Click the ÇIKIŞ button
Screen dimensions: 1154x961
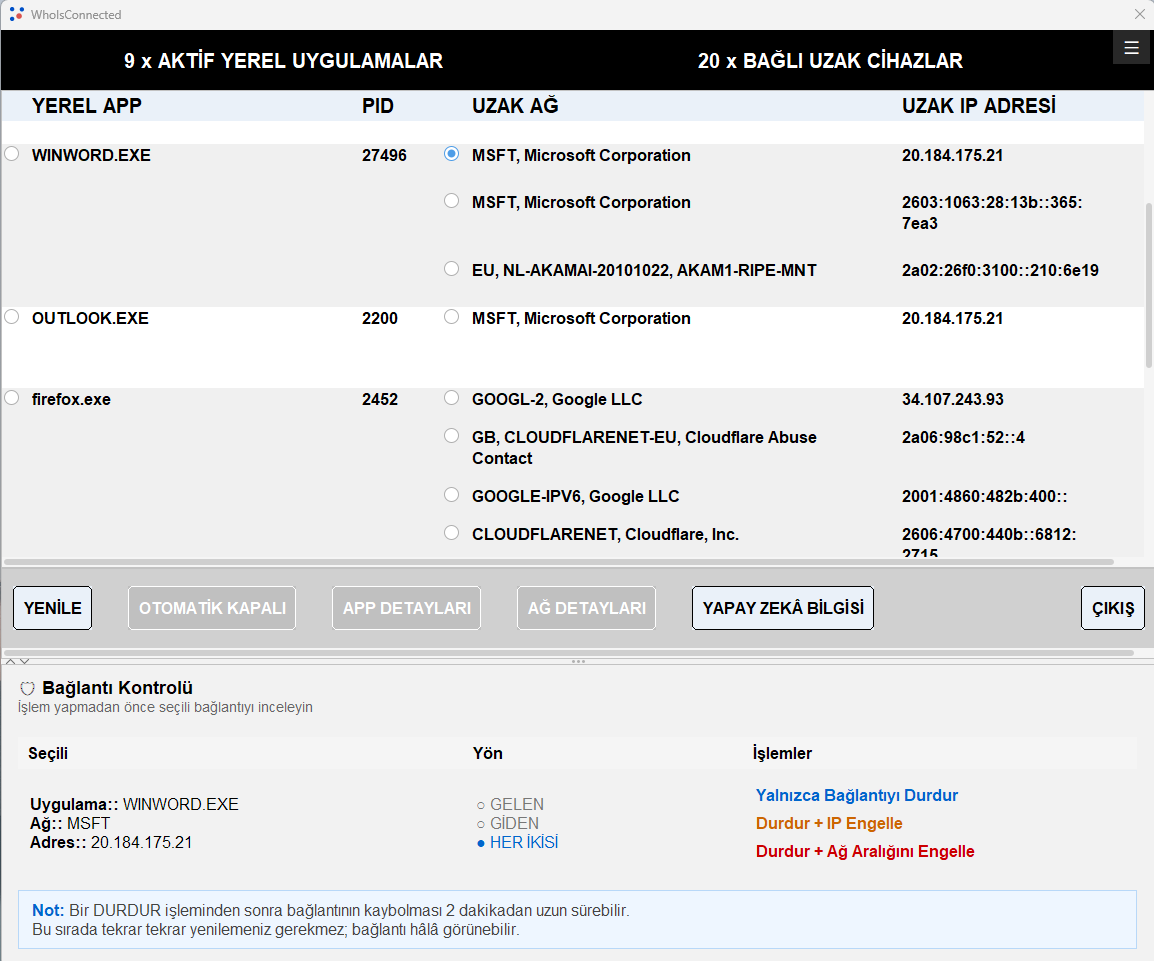pos(1113,608)
